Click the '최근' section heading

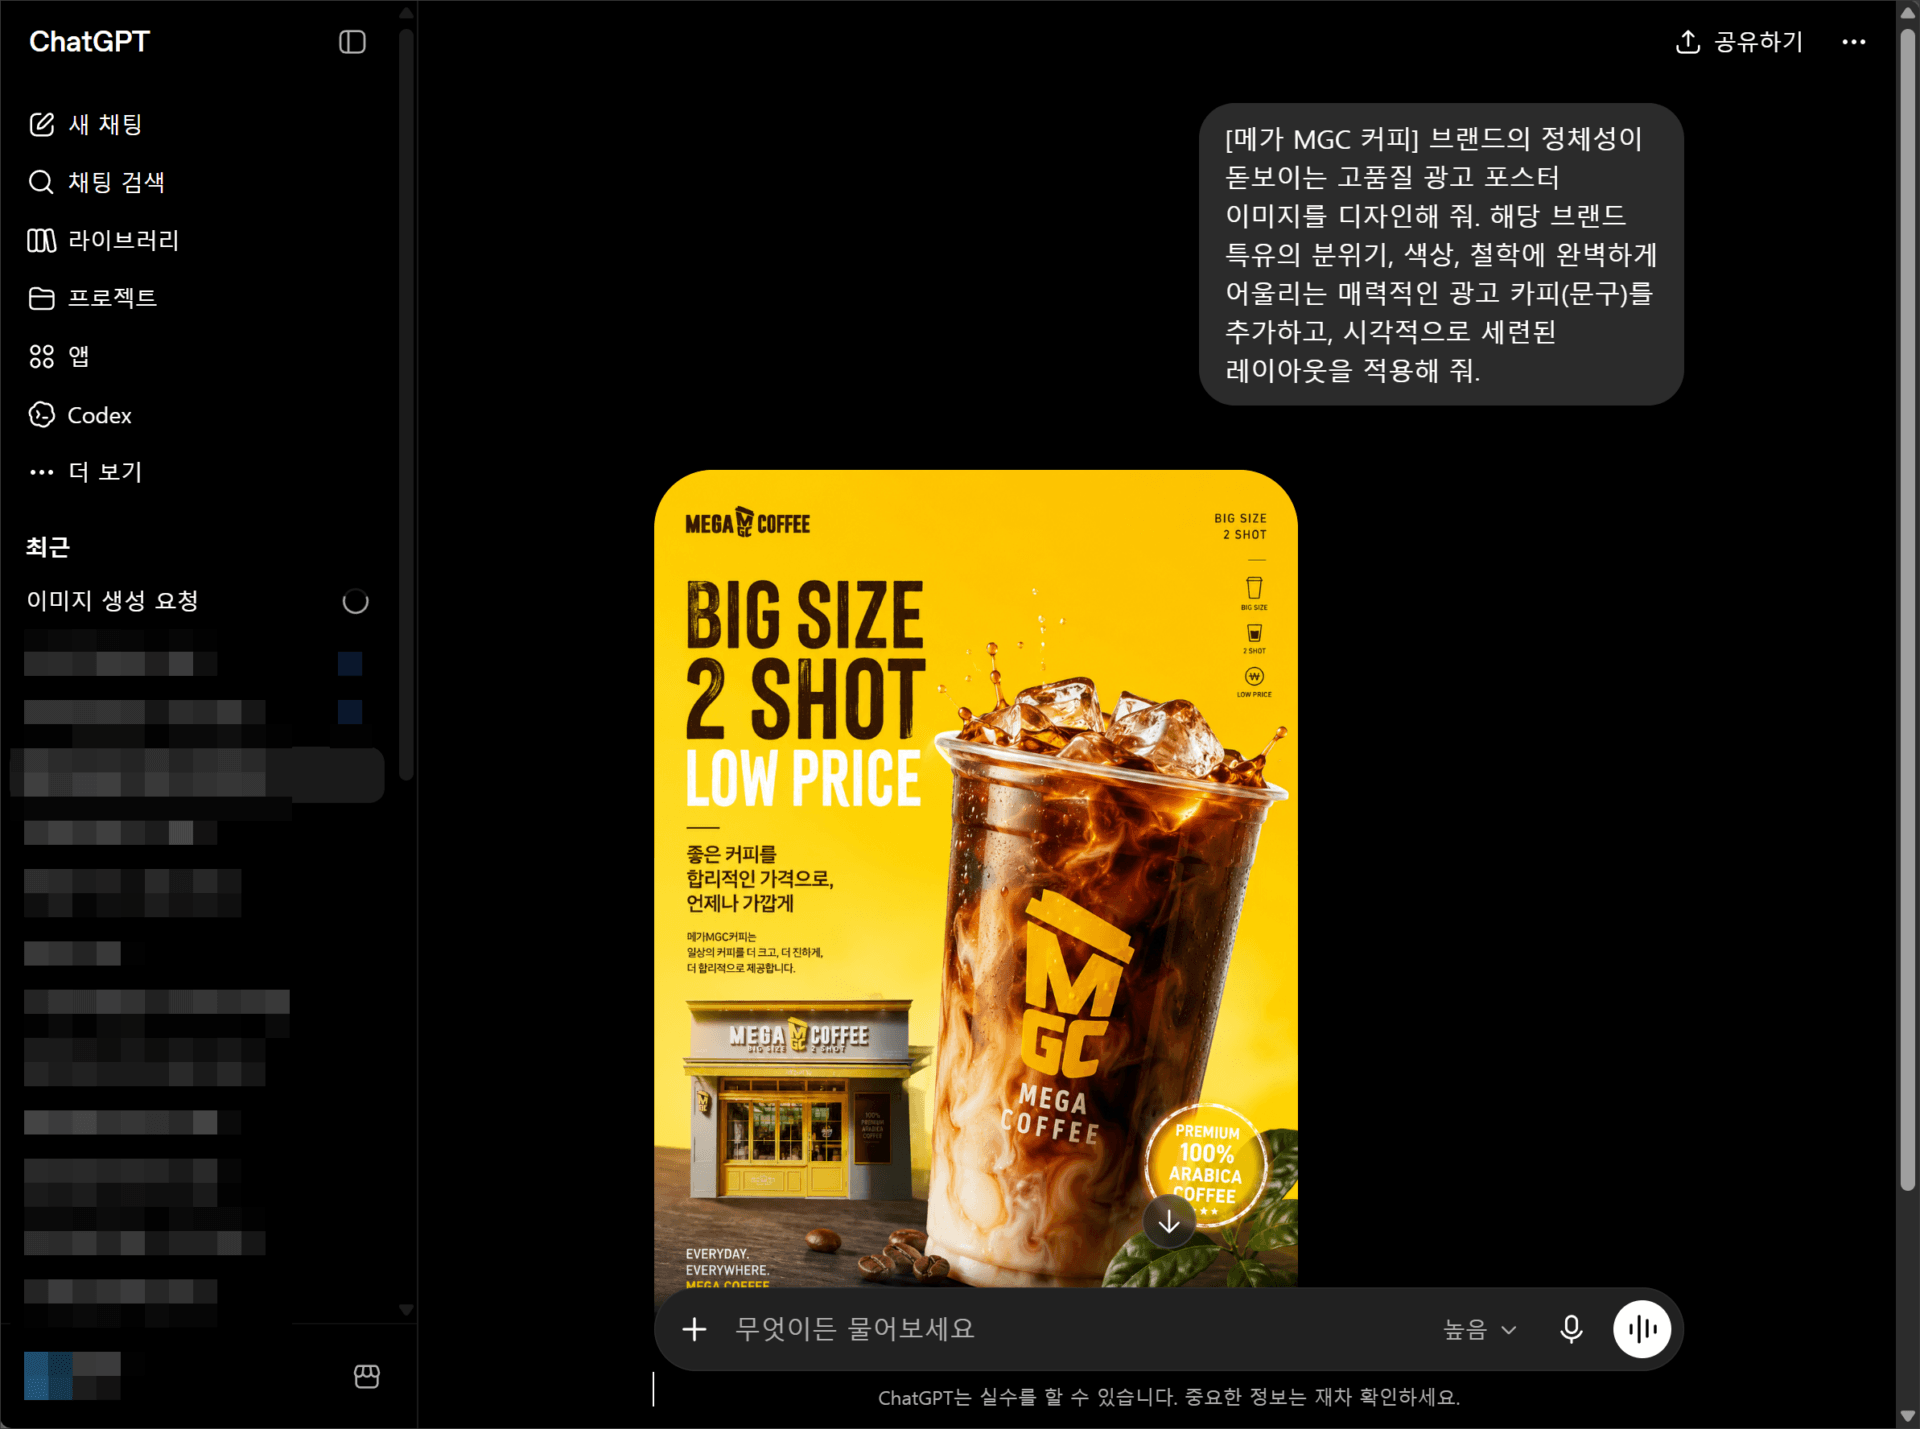[x=48, y=548]
